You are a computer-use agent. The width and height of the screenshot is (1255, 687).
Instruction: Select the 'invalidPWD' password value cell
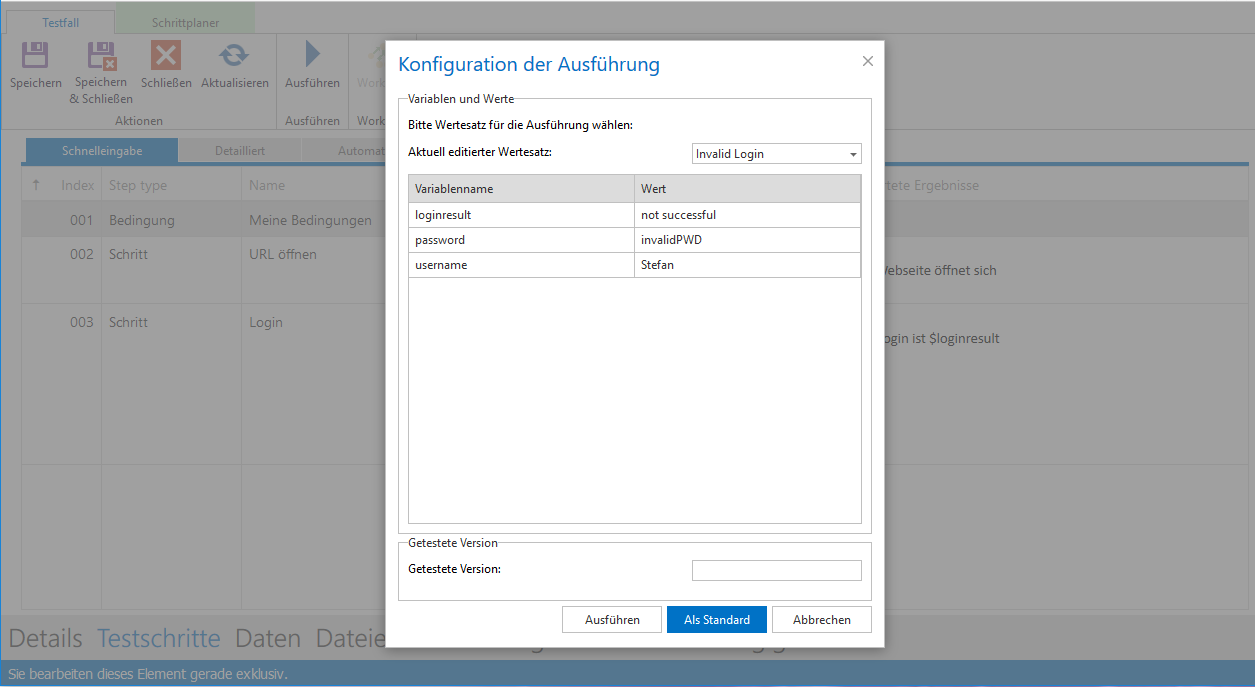746,240
